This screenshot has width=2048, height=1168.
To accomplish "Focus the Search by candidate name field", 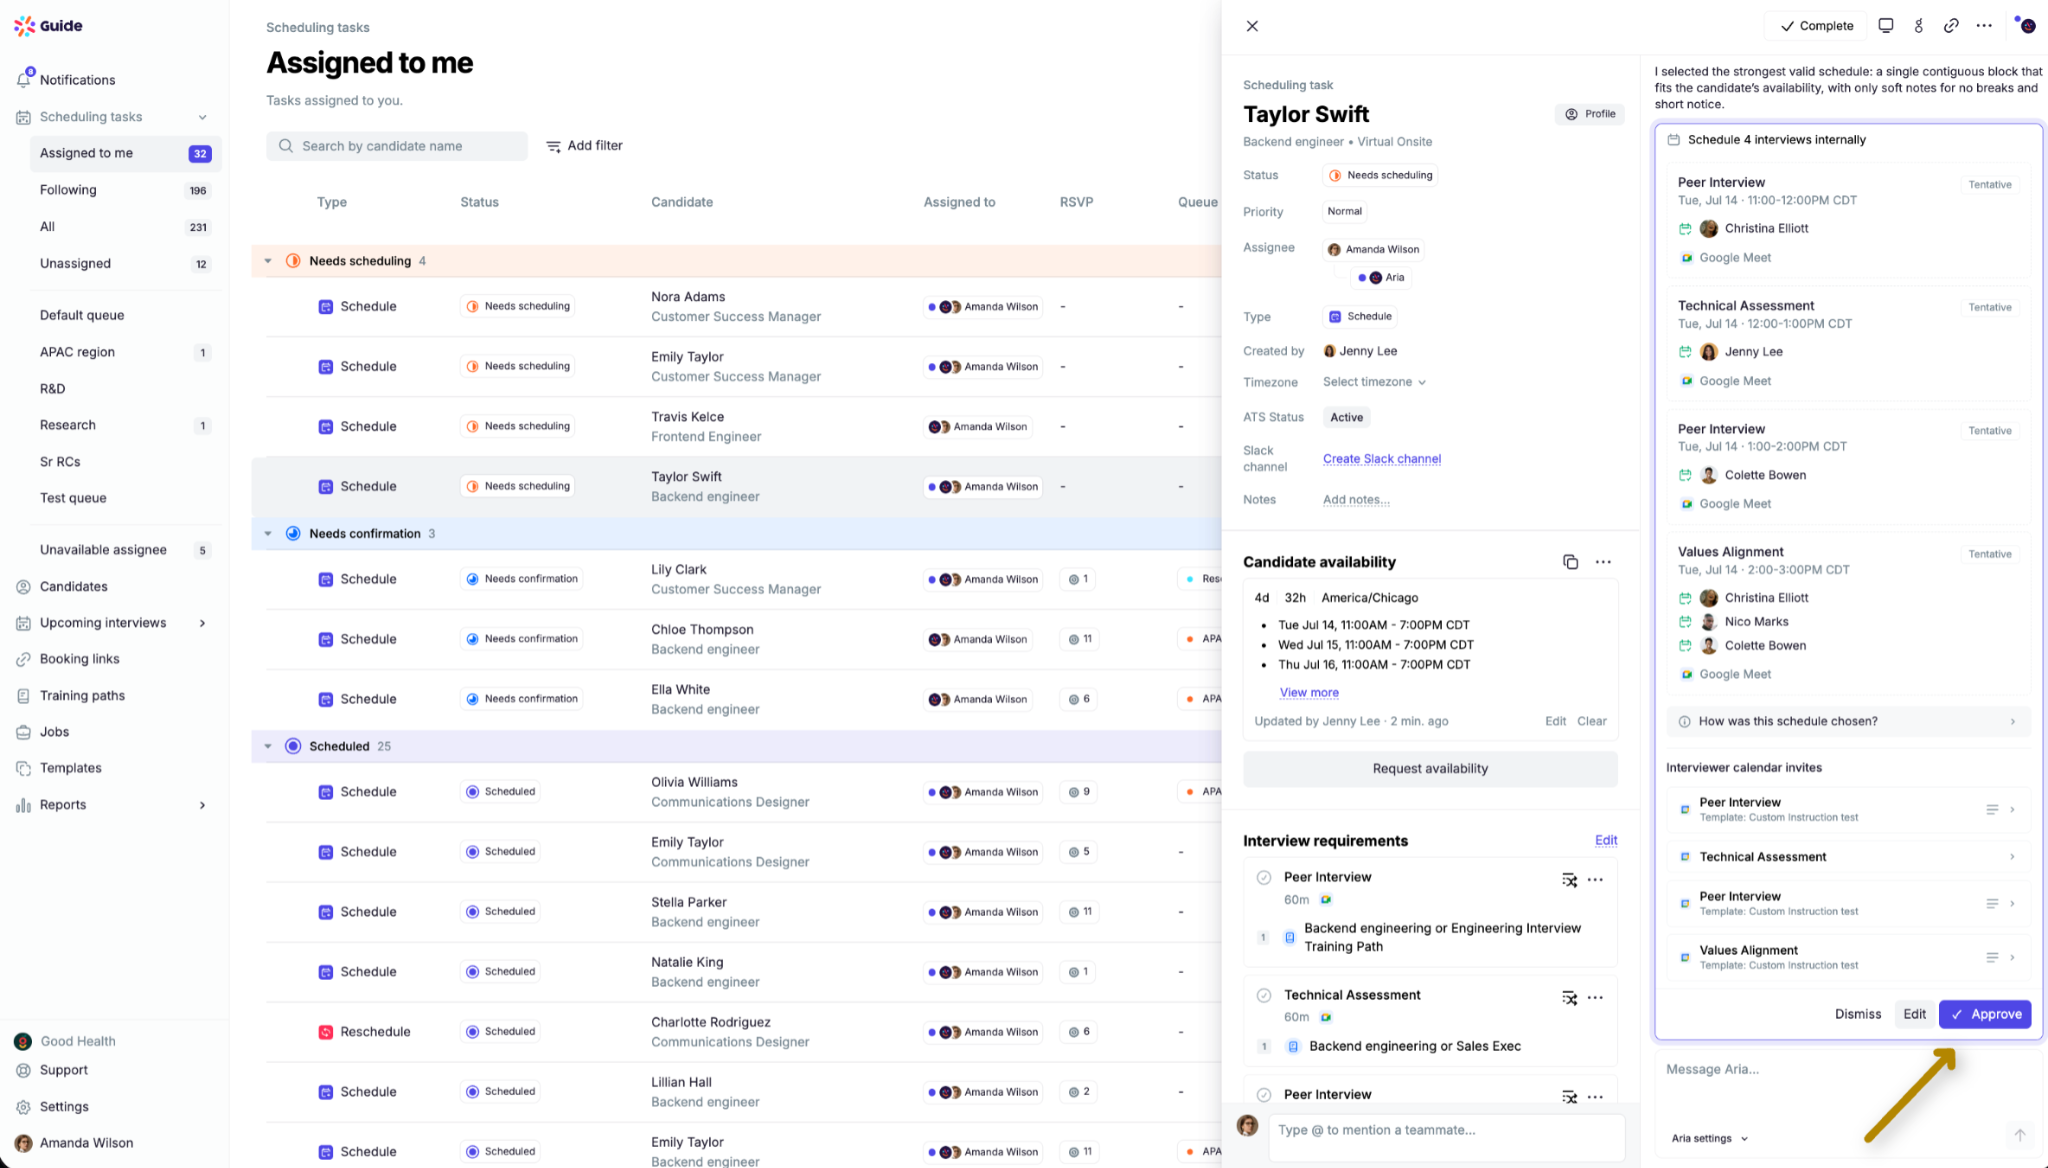I will pyautogui.click(x=396, y=146).
